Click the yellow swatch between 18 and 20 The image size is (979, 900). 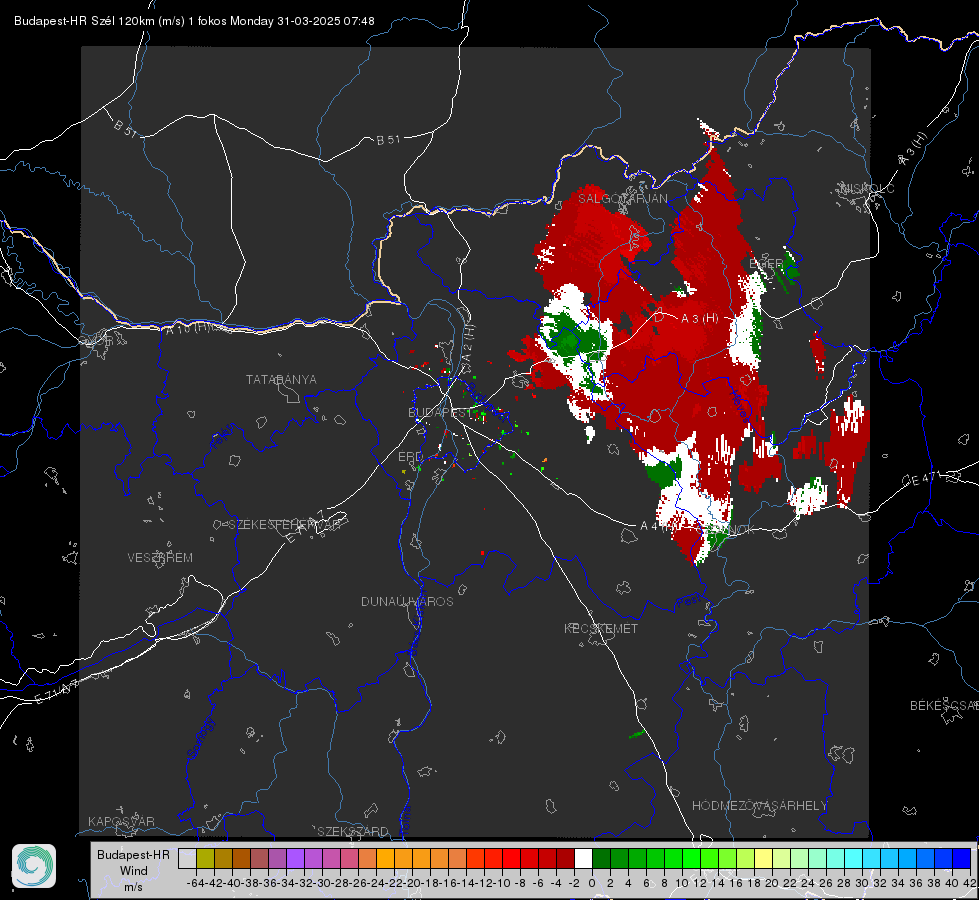(764, 859)
